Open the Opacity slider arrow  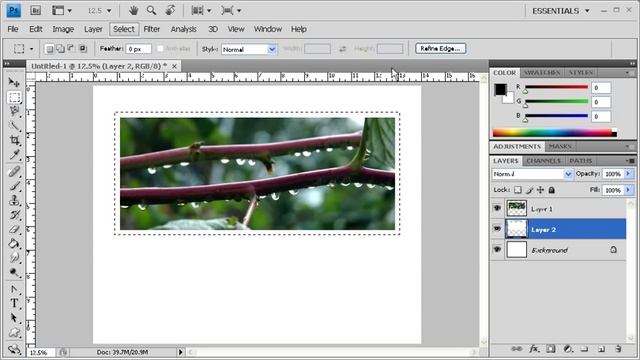pyautogui.click(x=629, y=174)
